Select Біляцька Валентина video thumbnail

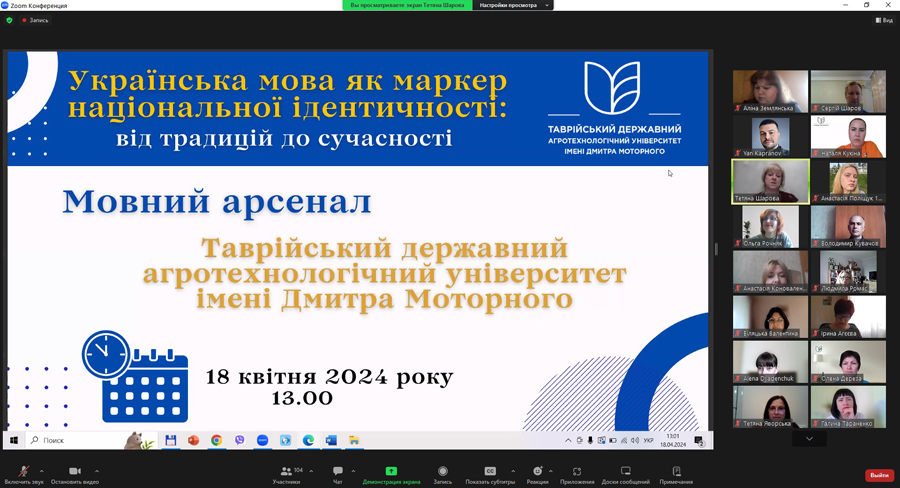click(770, 317)
